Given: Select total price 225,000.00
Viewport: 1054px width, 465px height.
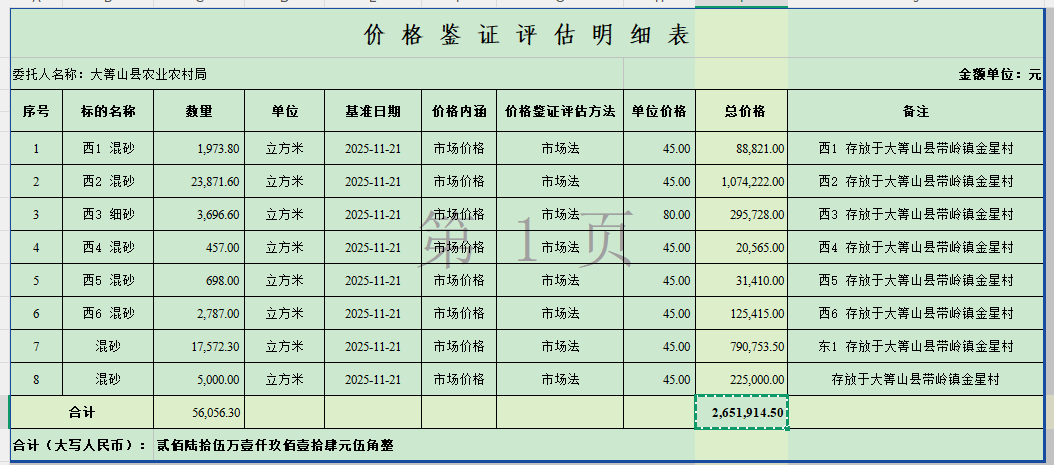Looking at the screenshot, I should click(741, 379).
